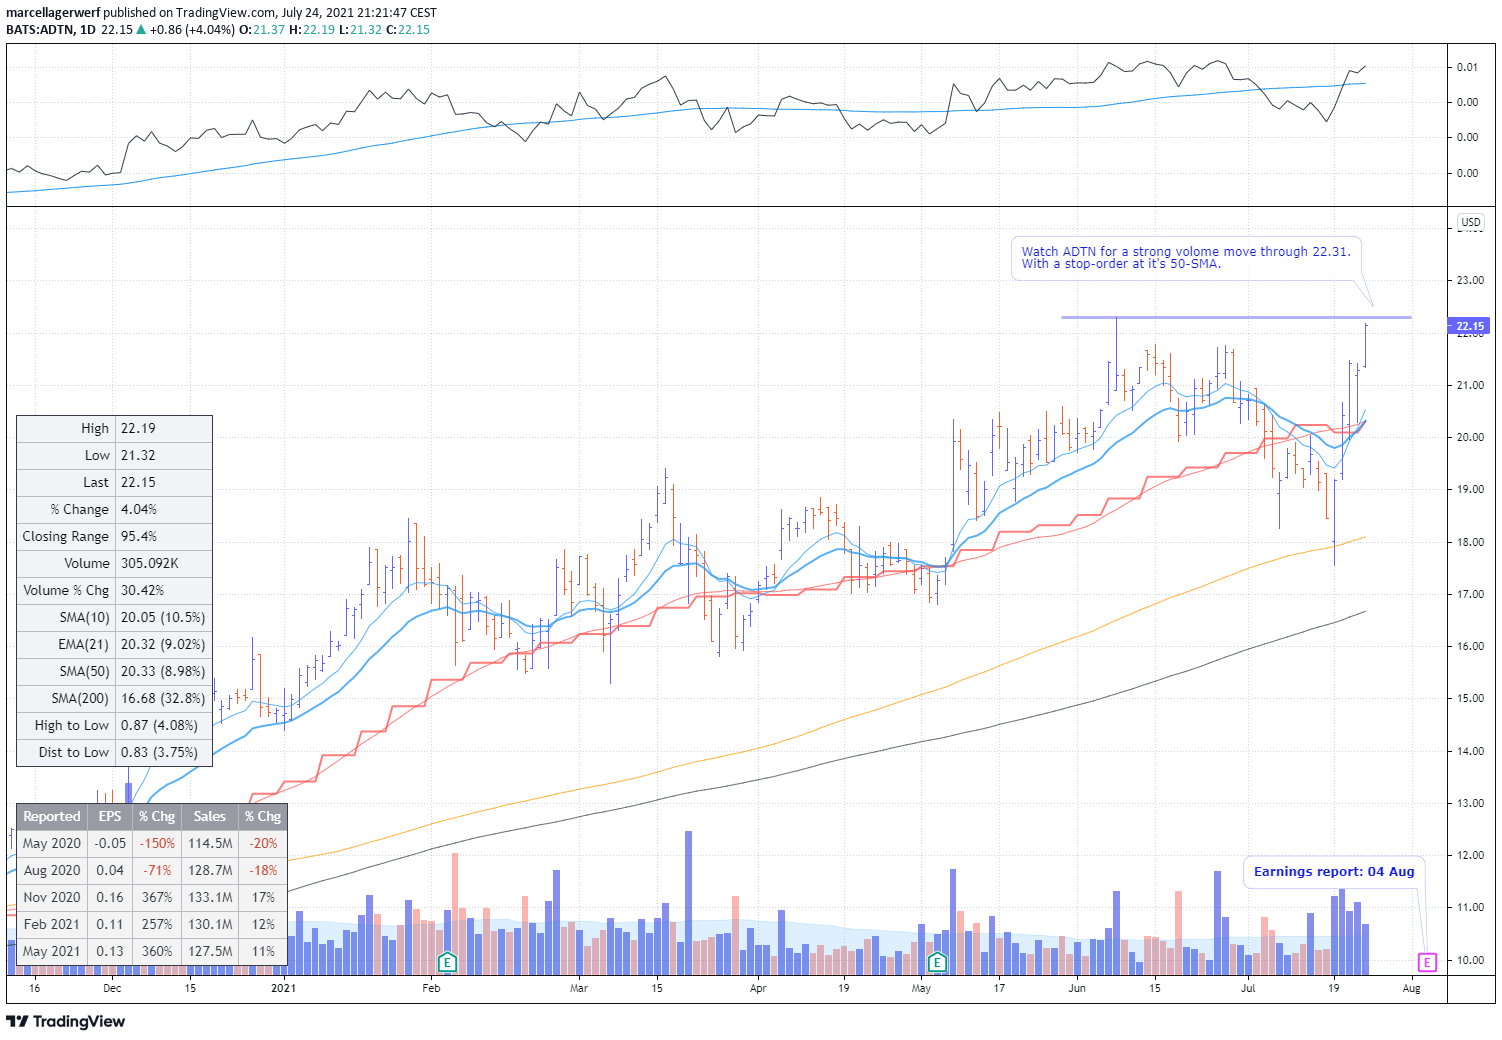This screenshot has width=1502, height=1040.
Task: Click the May 2021 earnings row label
Action: pos(52,952)
